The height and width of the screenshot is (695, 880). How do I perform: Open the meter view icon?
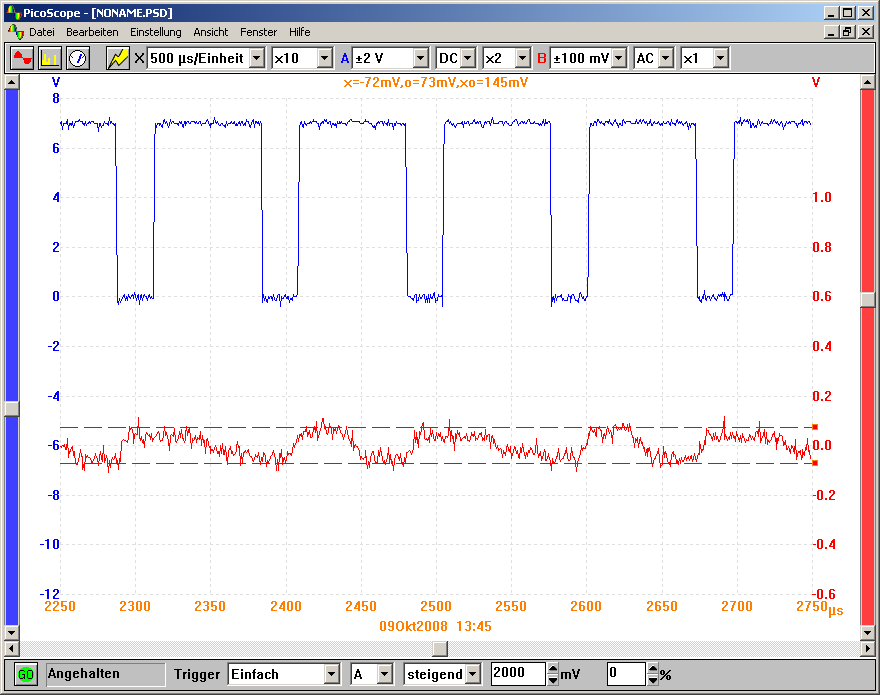coord(77,58)
